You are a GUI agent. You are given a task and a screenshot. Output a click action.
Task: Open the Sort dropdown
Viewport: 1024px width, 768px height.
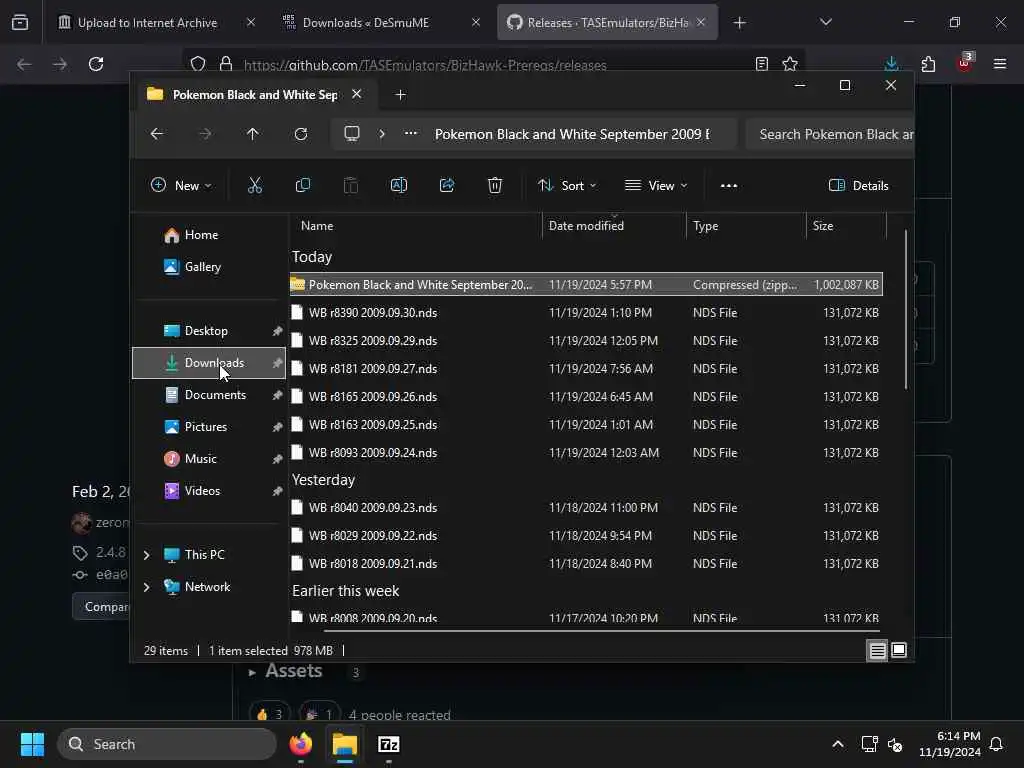[x=567, y=185]
